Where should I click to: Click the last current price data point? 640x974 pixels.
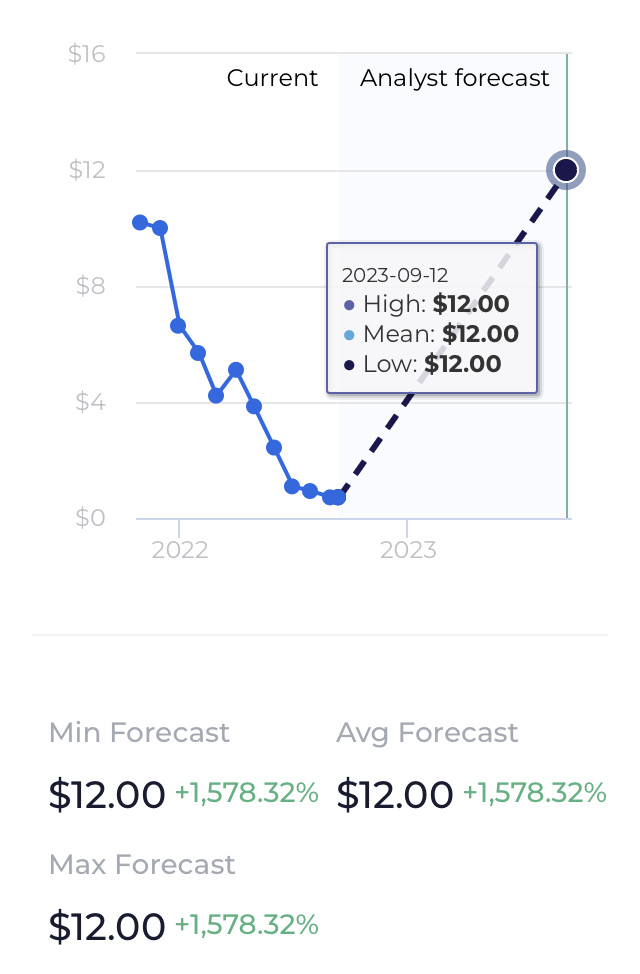tap(339, 498)
